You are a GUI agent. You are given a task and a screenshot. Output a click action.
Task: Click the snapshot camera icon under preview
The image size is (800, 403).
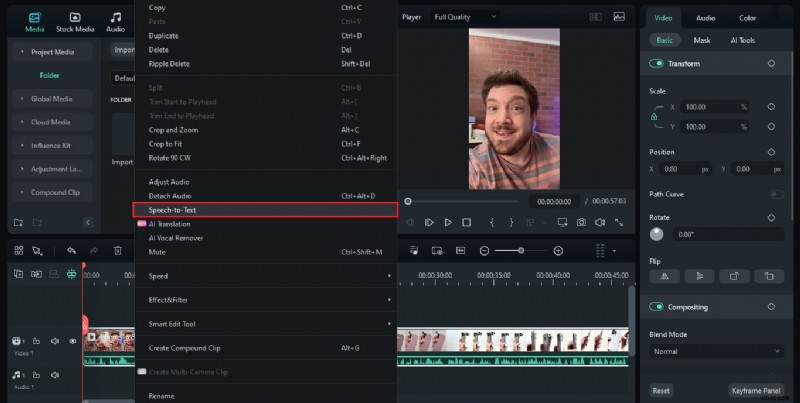pos(581,222)
